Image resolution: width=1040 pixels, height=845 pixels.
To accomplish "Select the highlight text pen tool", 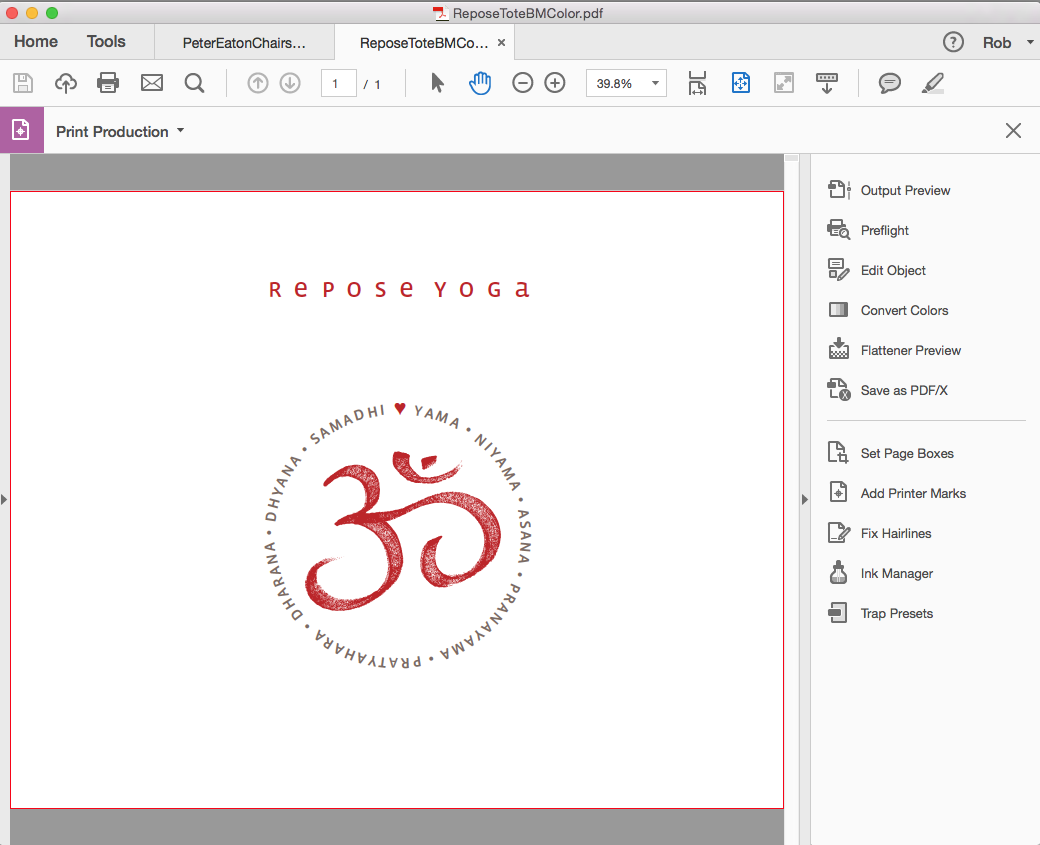I will click(932, 83).
